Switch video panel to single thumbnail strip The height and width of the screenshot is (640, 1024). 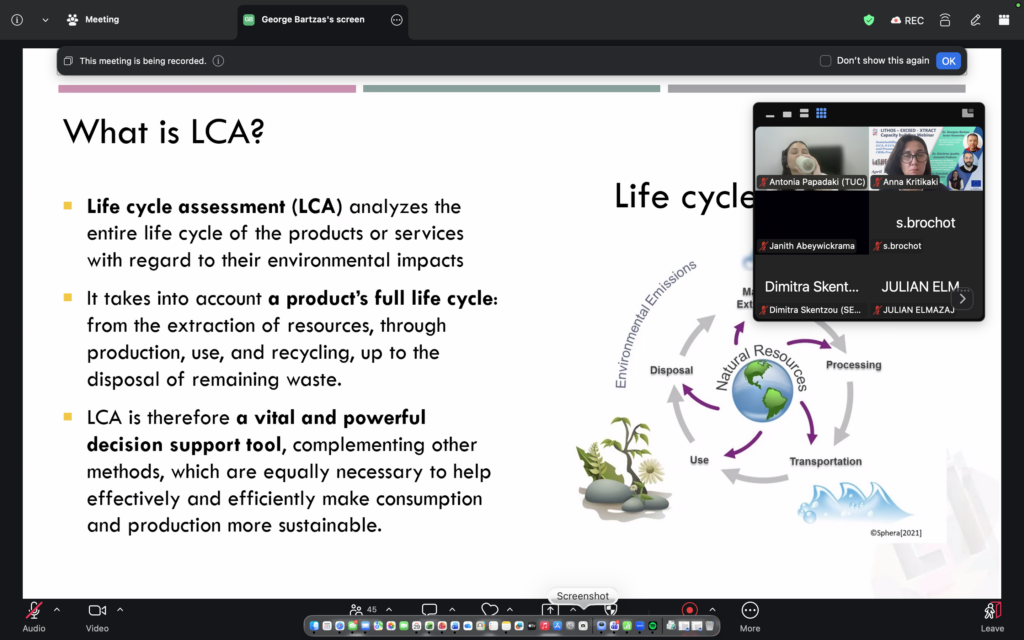[787, 114]
